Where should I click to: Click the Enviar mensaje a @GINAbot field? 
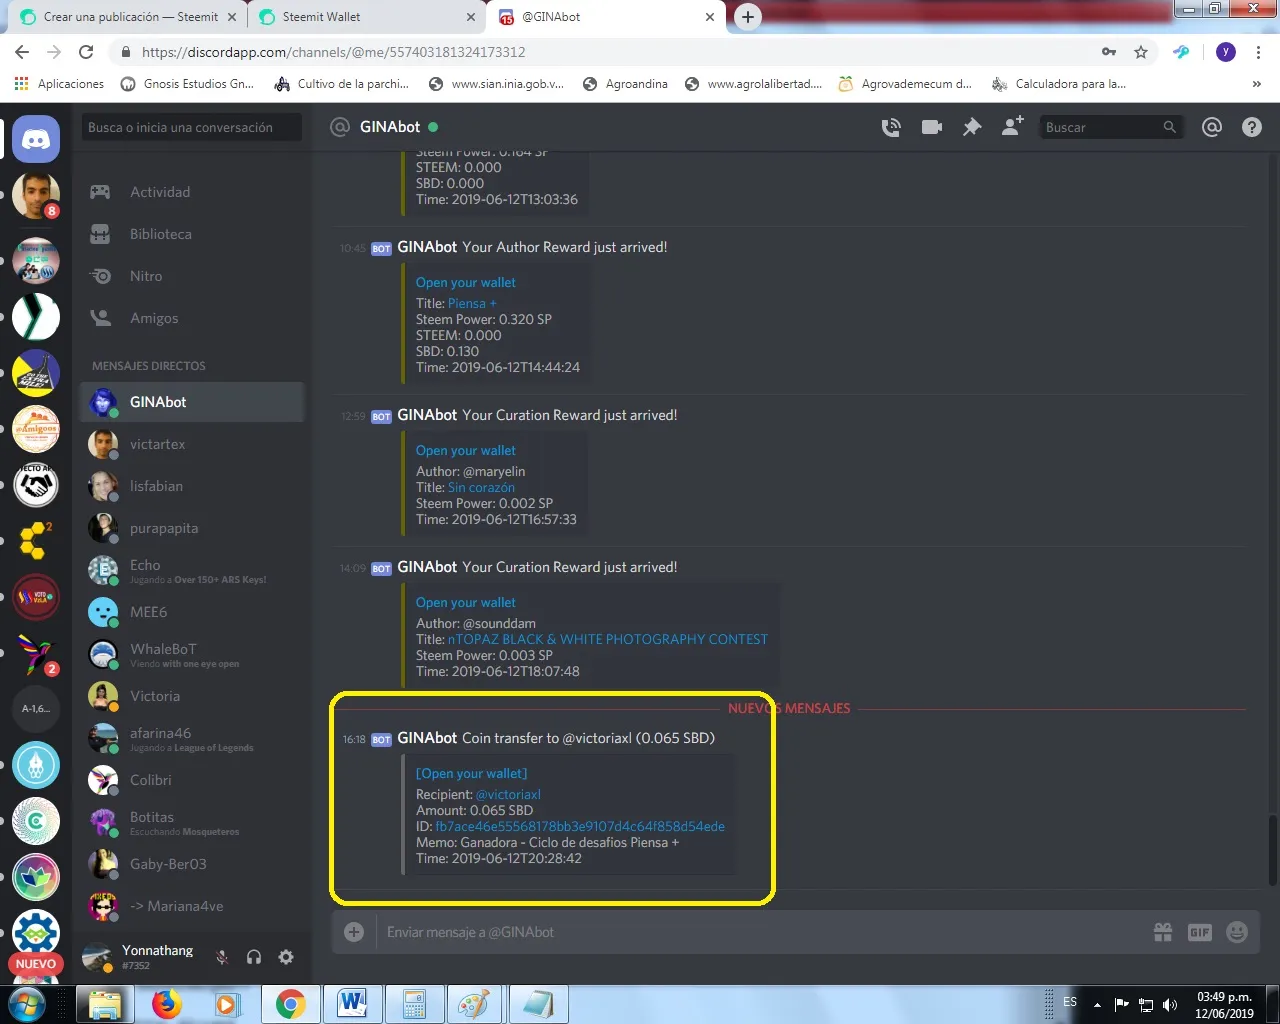coord(760,932)
